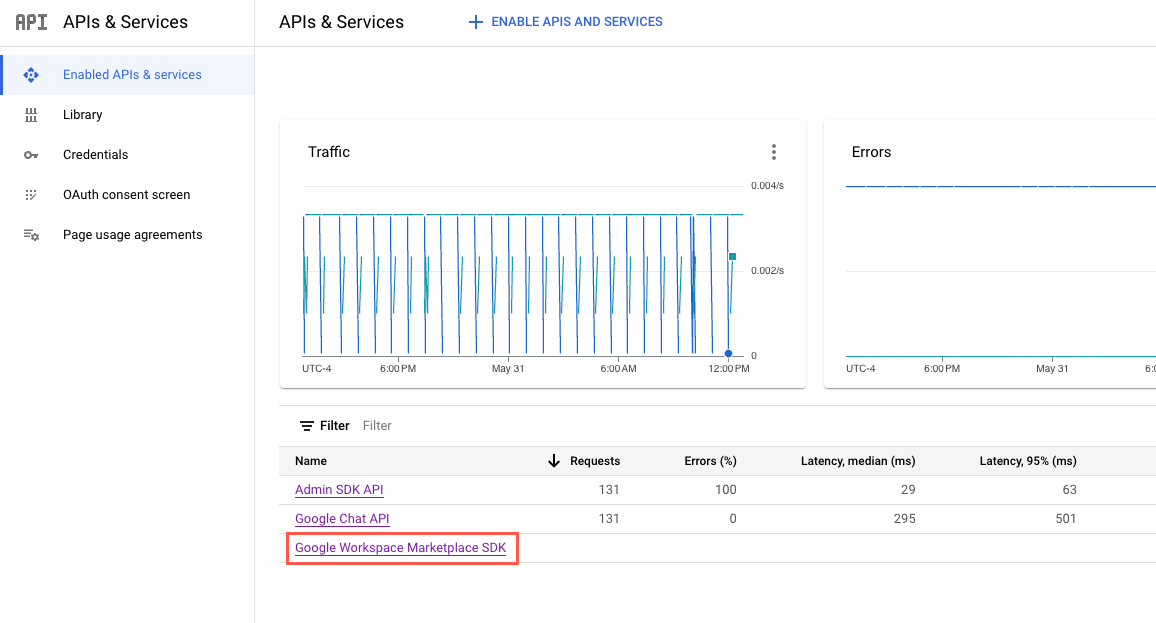Click the Filter list icon

(307, 426)
